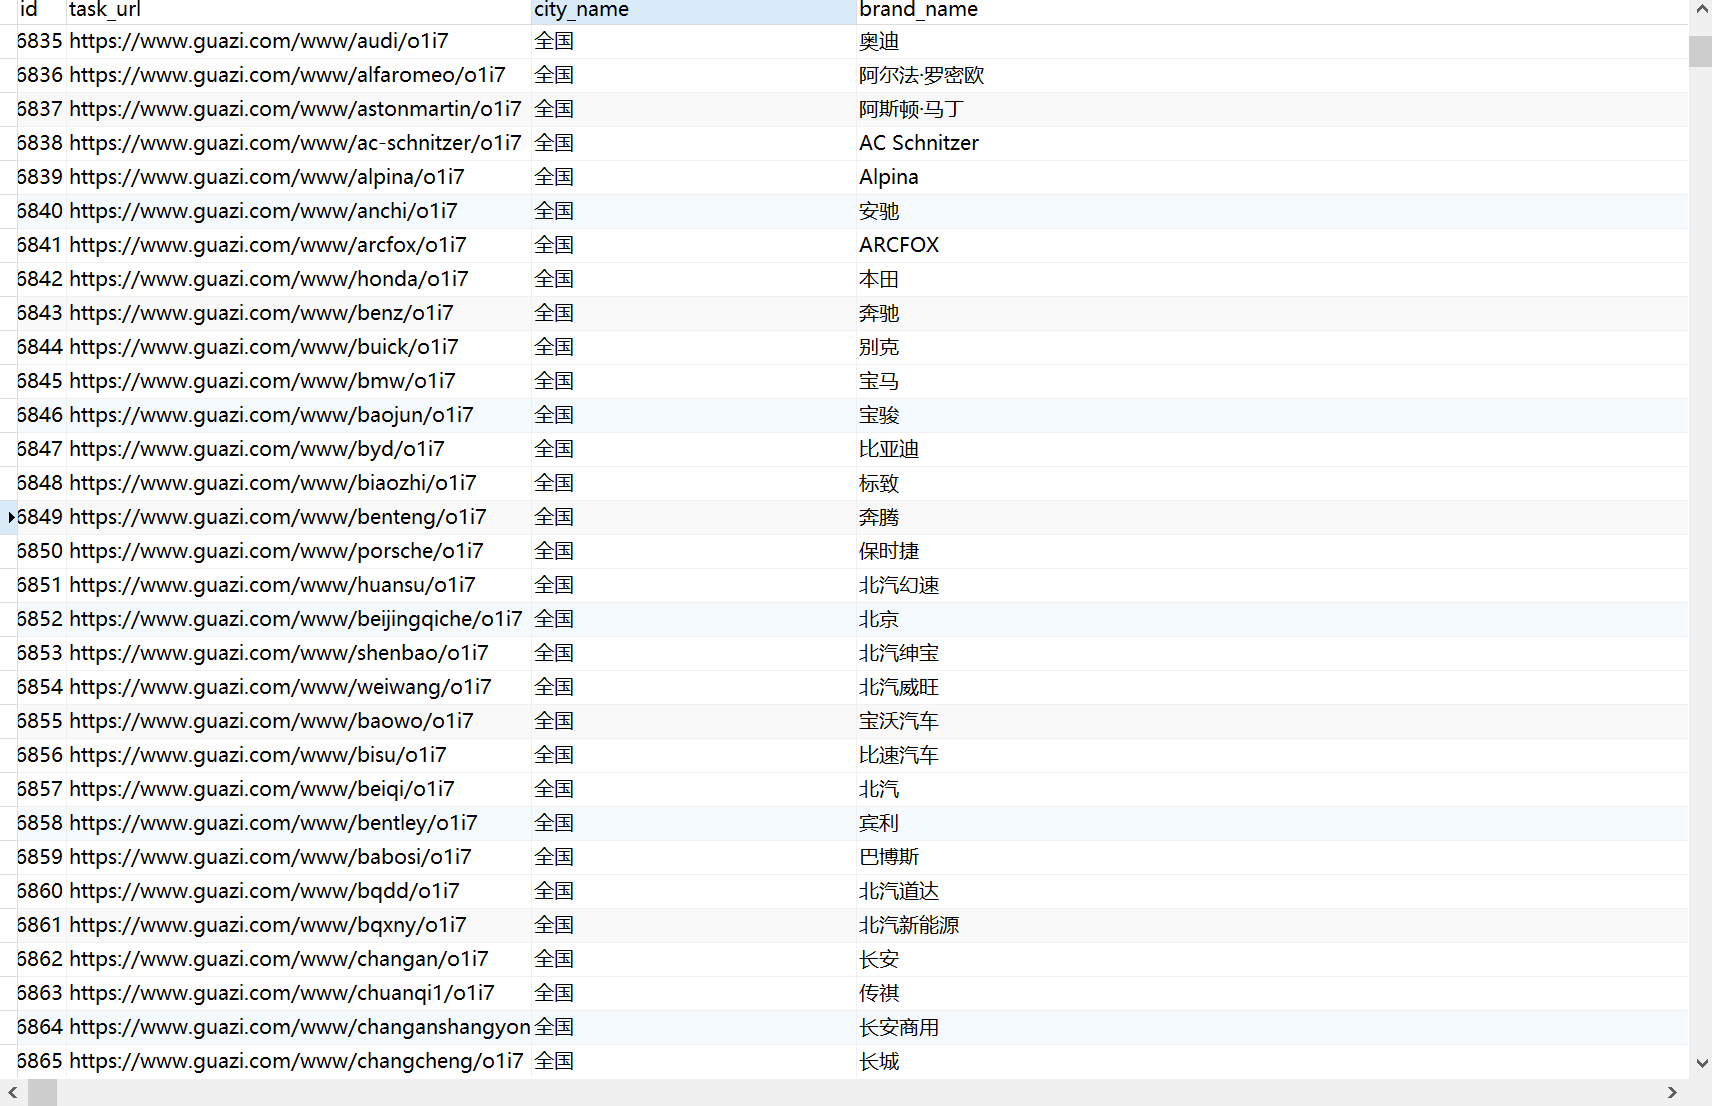Select brand cell 安驰
1712x1106 pixels.
tap(1272, 211)
